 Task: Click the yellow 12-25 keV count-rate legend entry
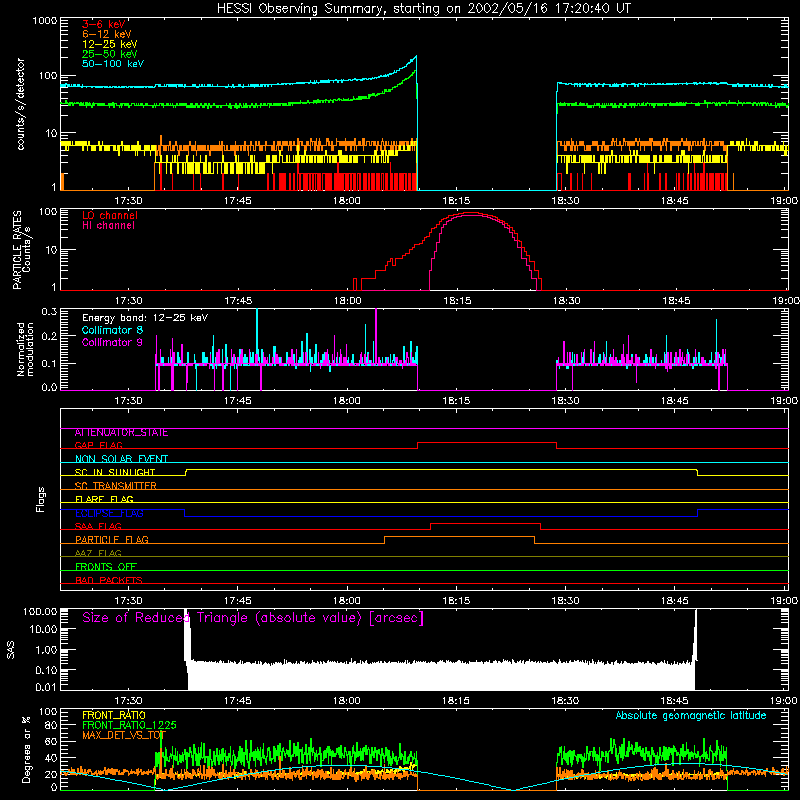110,44
